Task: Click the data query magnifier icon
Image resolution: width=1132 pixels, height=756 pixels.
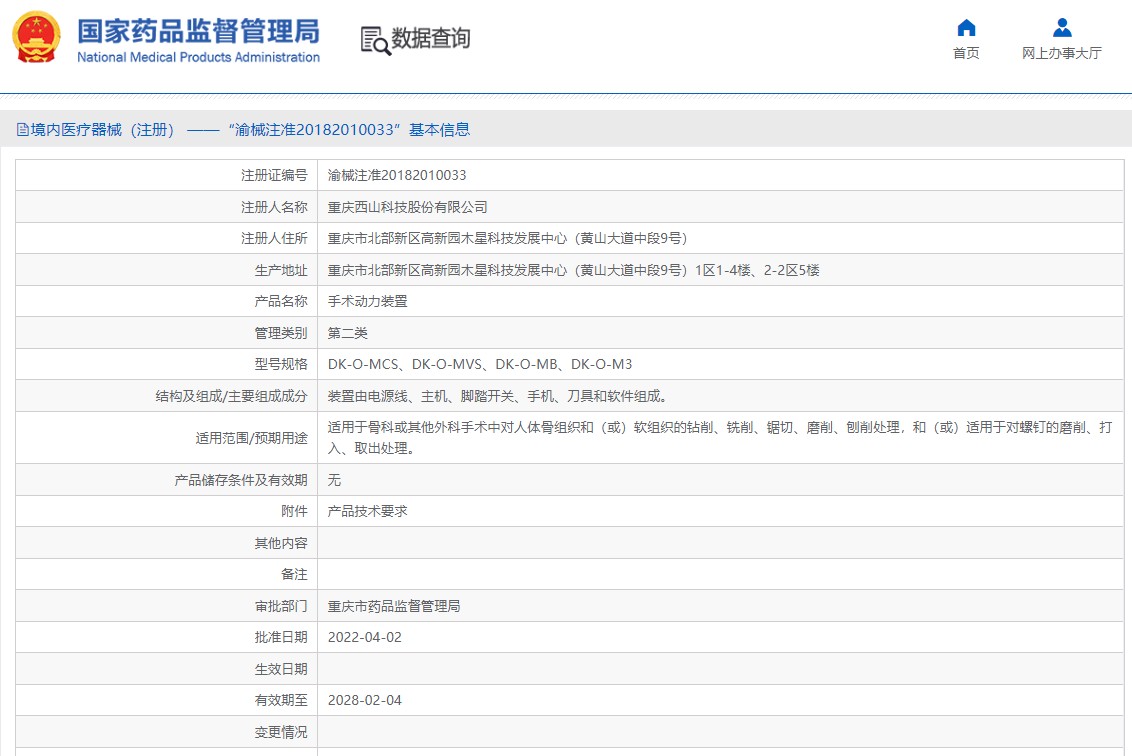Action: tap(375, 40)
